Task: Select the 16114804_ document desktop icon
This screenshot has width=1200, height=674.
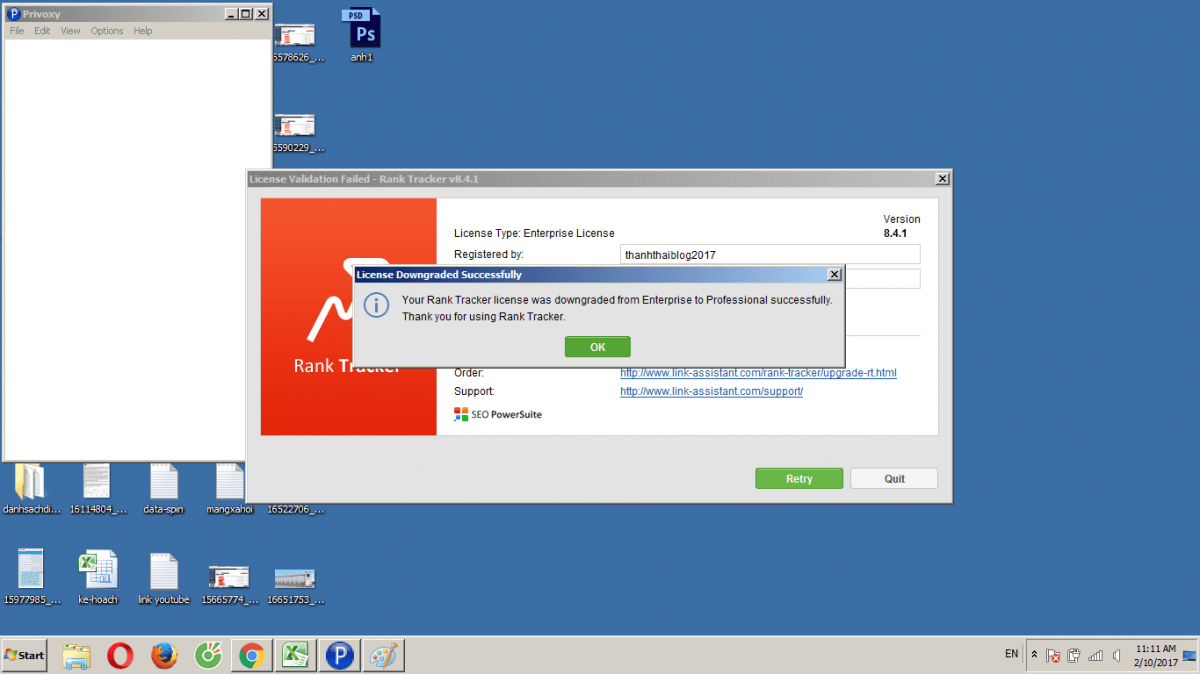Action: [x=97, y=489]
